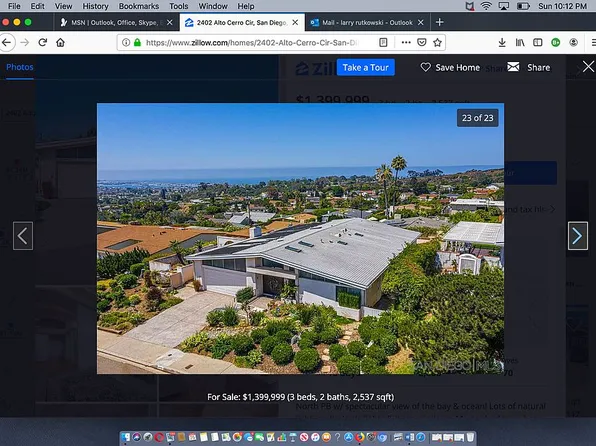Open Wi-Fi status in menu bar
This screenshot has height=446, width=596.
[486, 6]
